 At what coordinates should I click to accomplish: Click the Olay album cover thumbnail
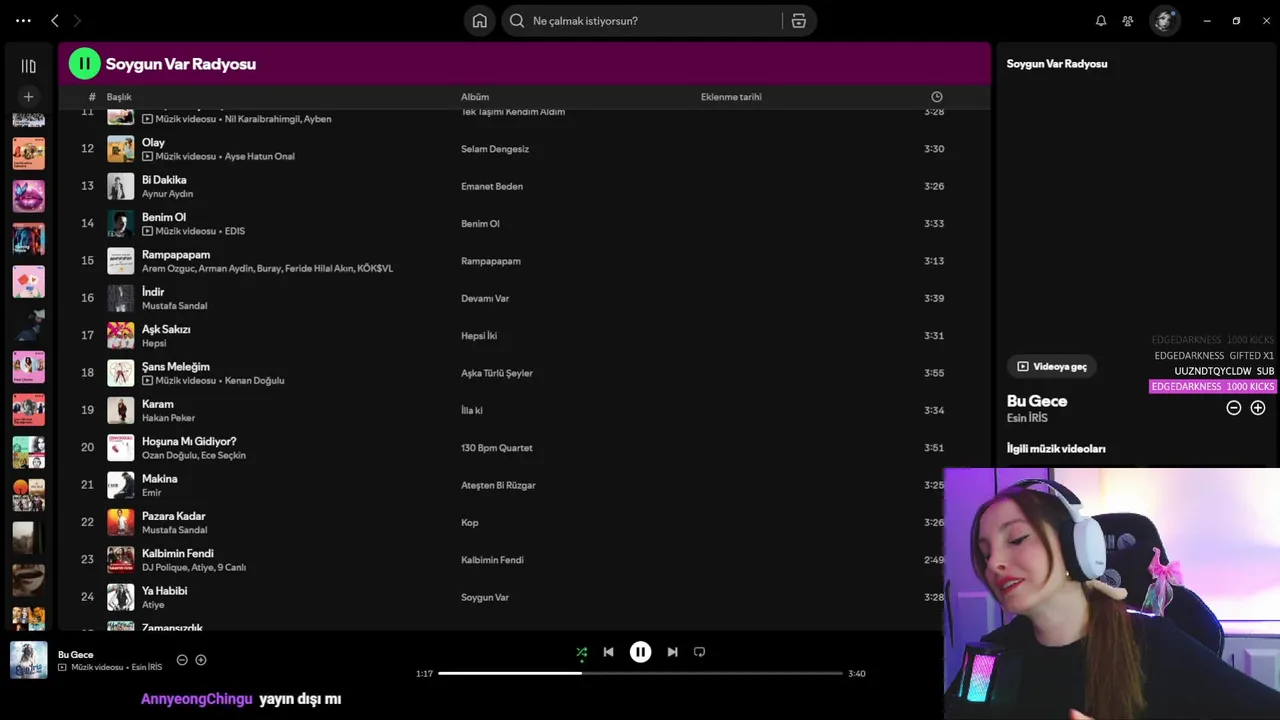coord(121,149)
